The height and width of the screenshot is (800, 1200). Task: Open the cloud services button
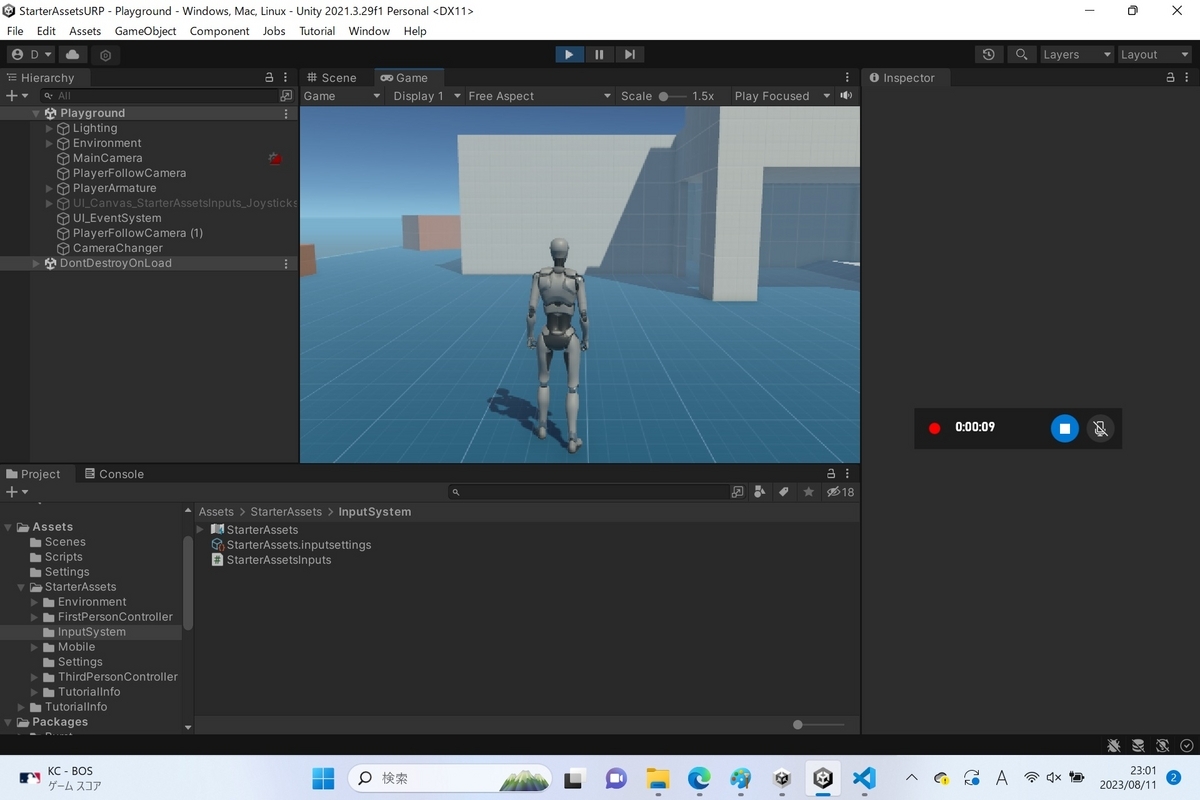74,55
